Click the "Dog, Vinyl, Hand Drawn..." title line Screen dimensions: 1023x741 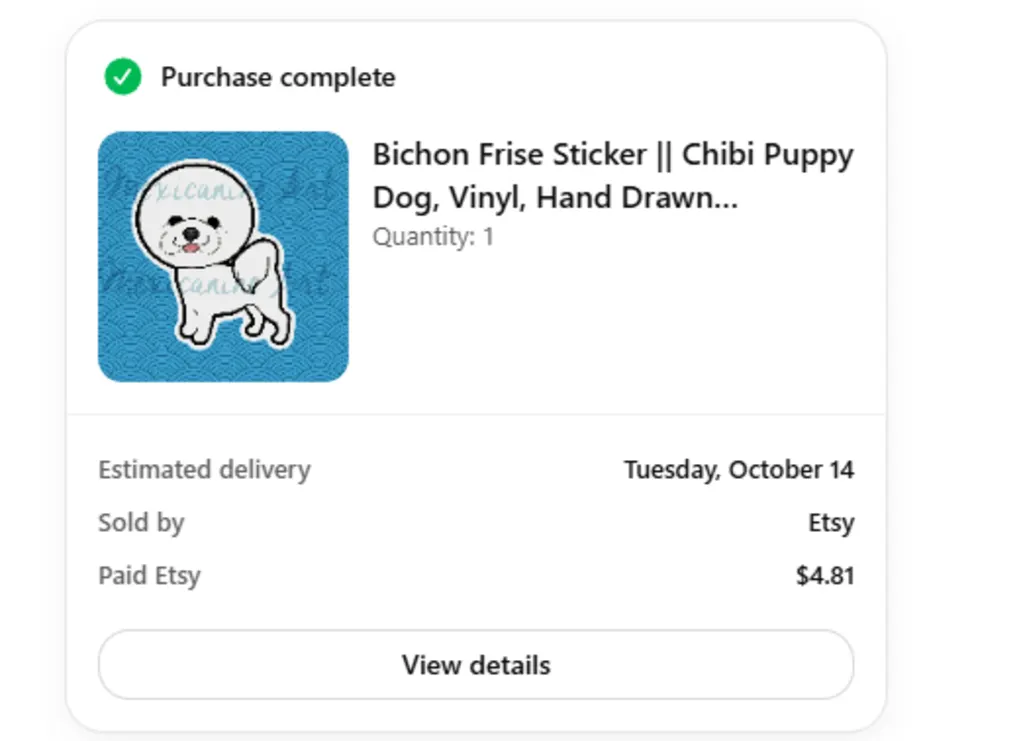(555, 197)
